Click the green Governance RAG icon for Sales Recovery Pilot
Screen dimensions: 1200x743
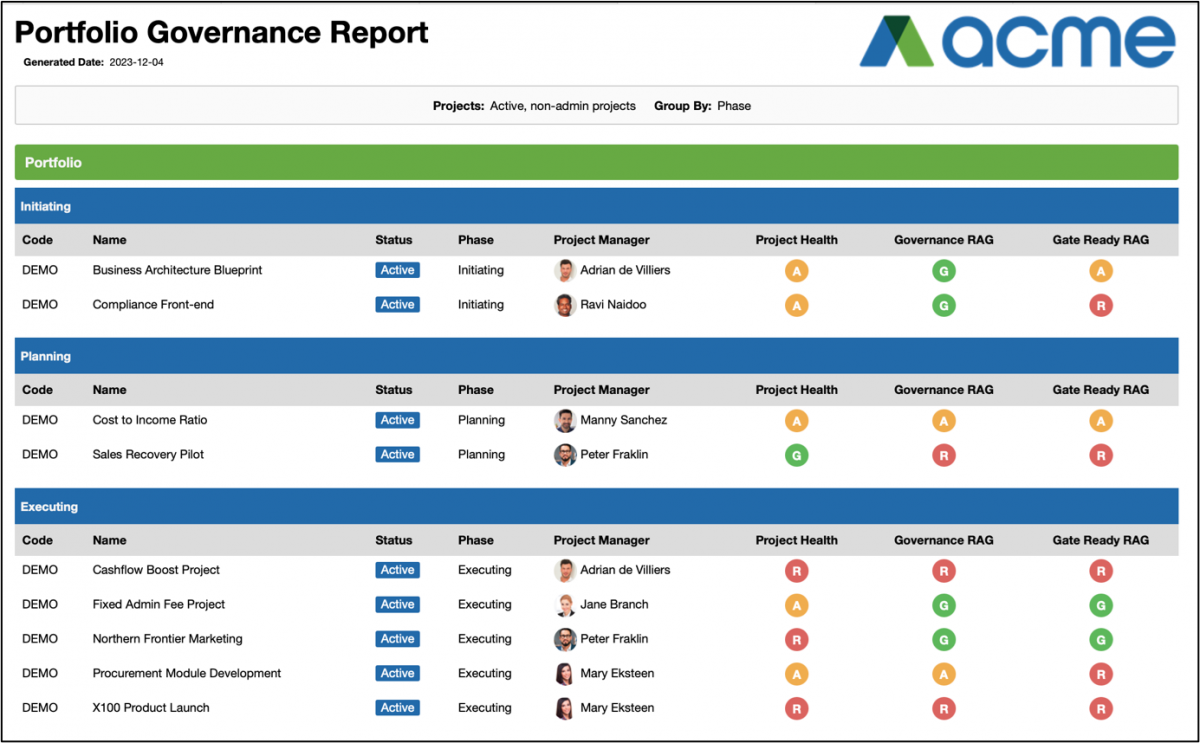[x=943, y=455]
